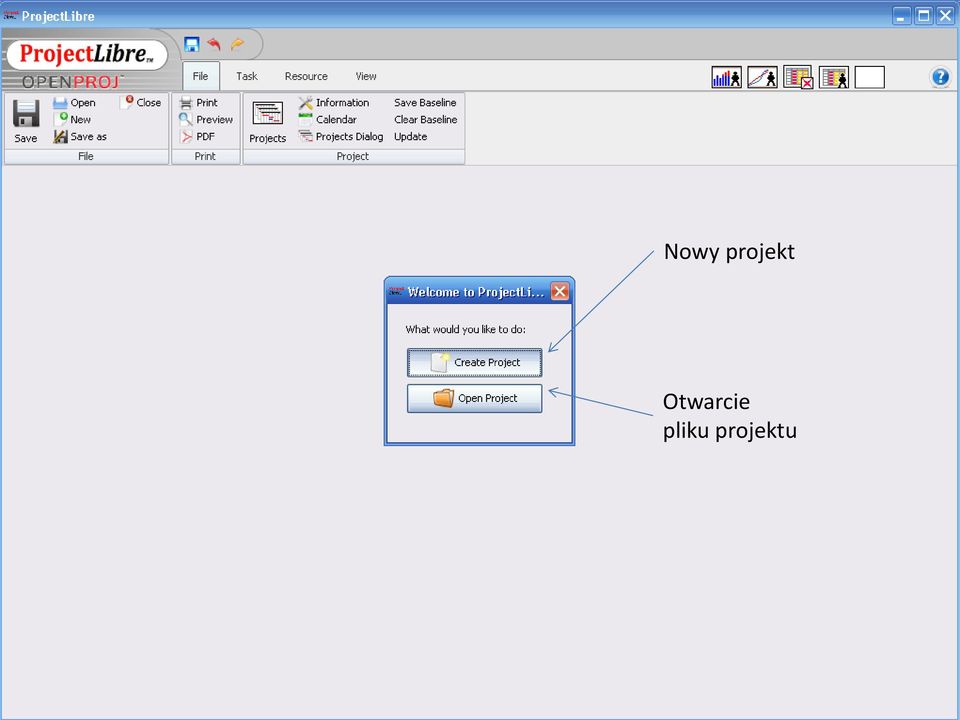Maximize the ProjectLibre window
This screenshot has width=960, height=720.
click(x=923, y=15)
